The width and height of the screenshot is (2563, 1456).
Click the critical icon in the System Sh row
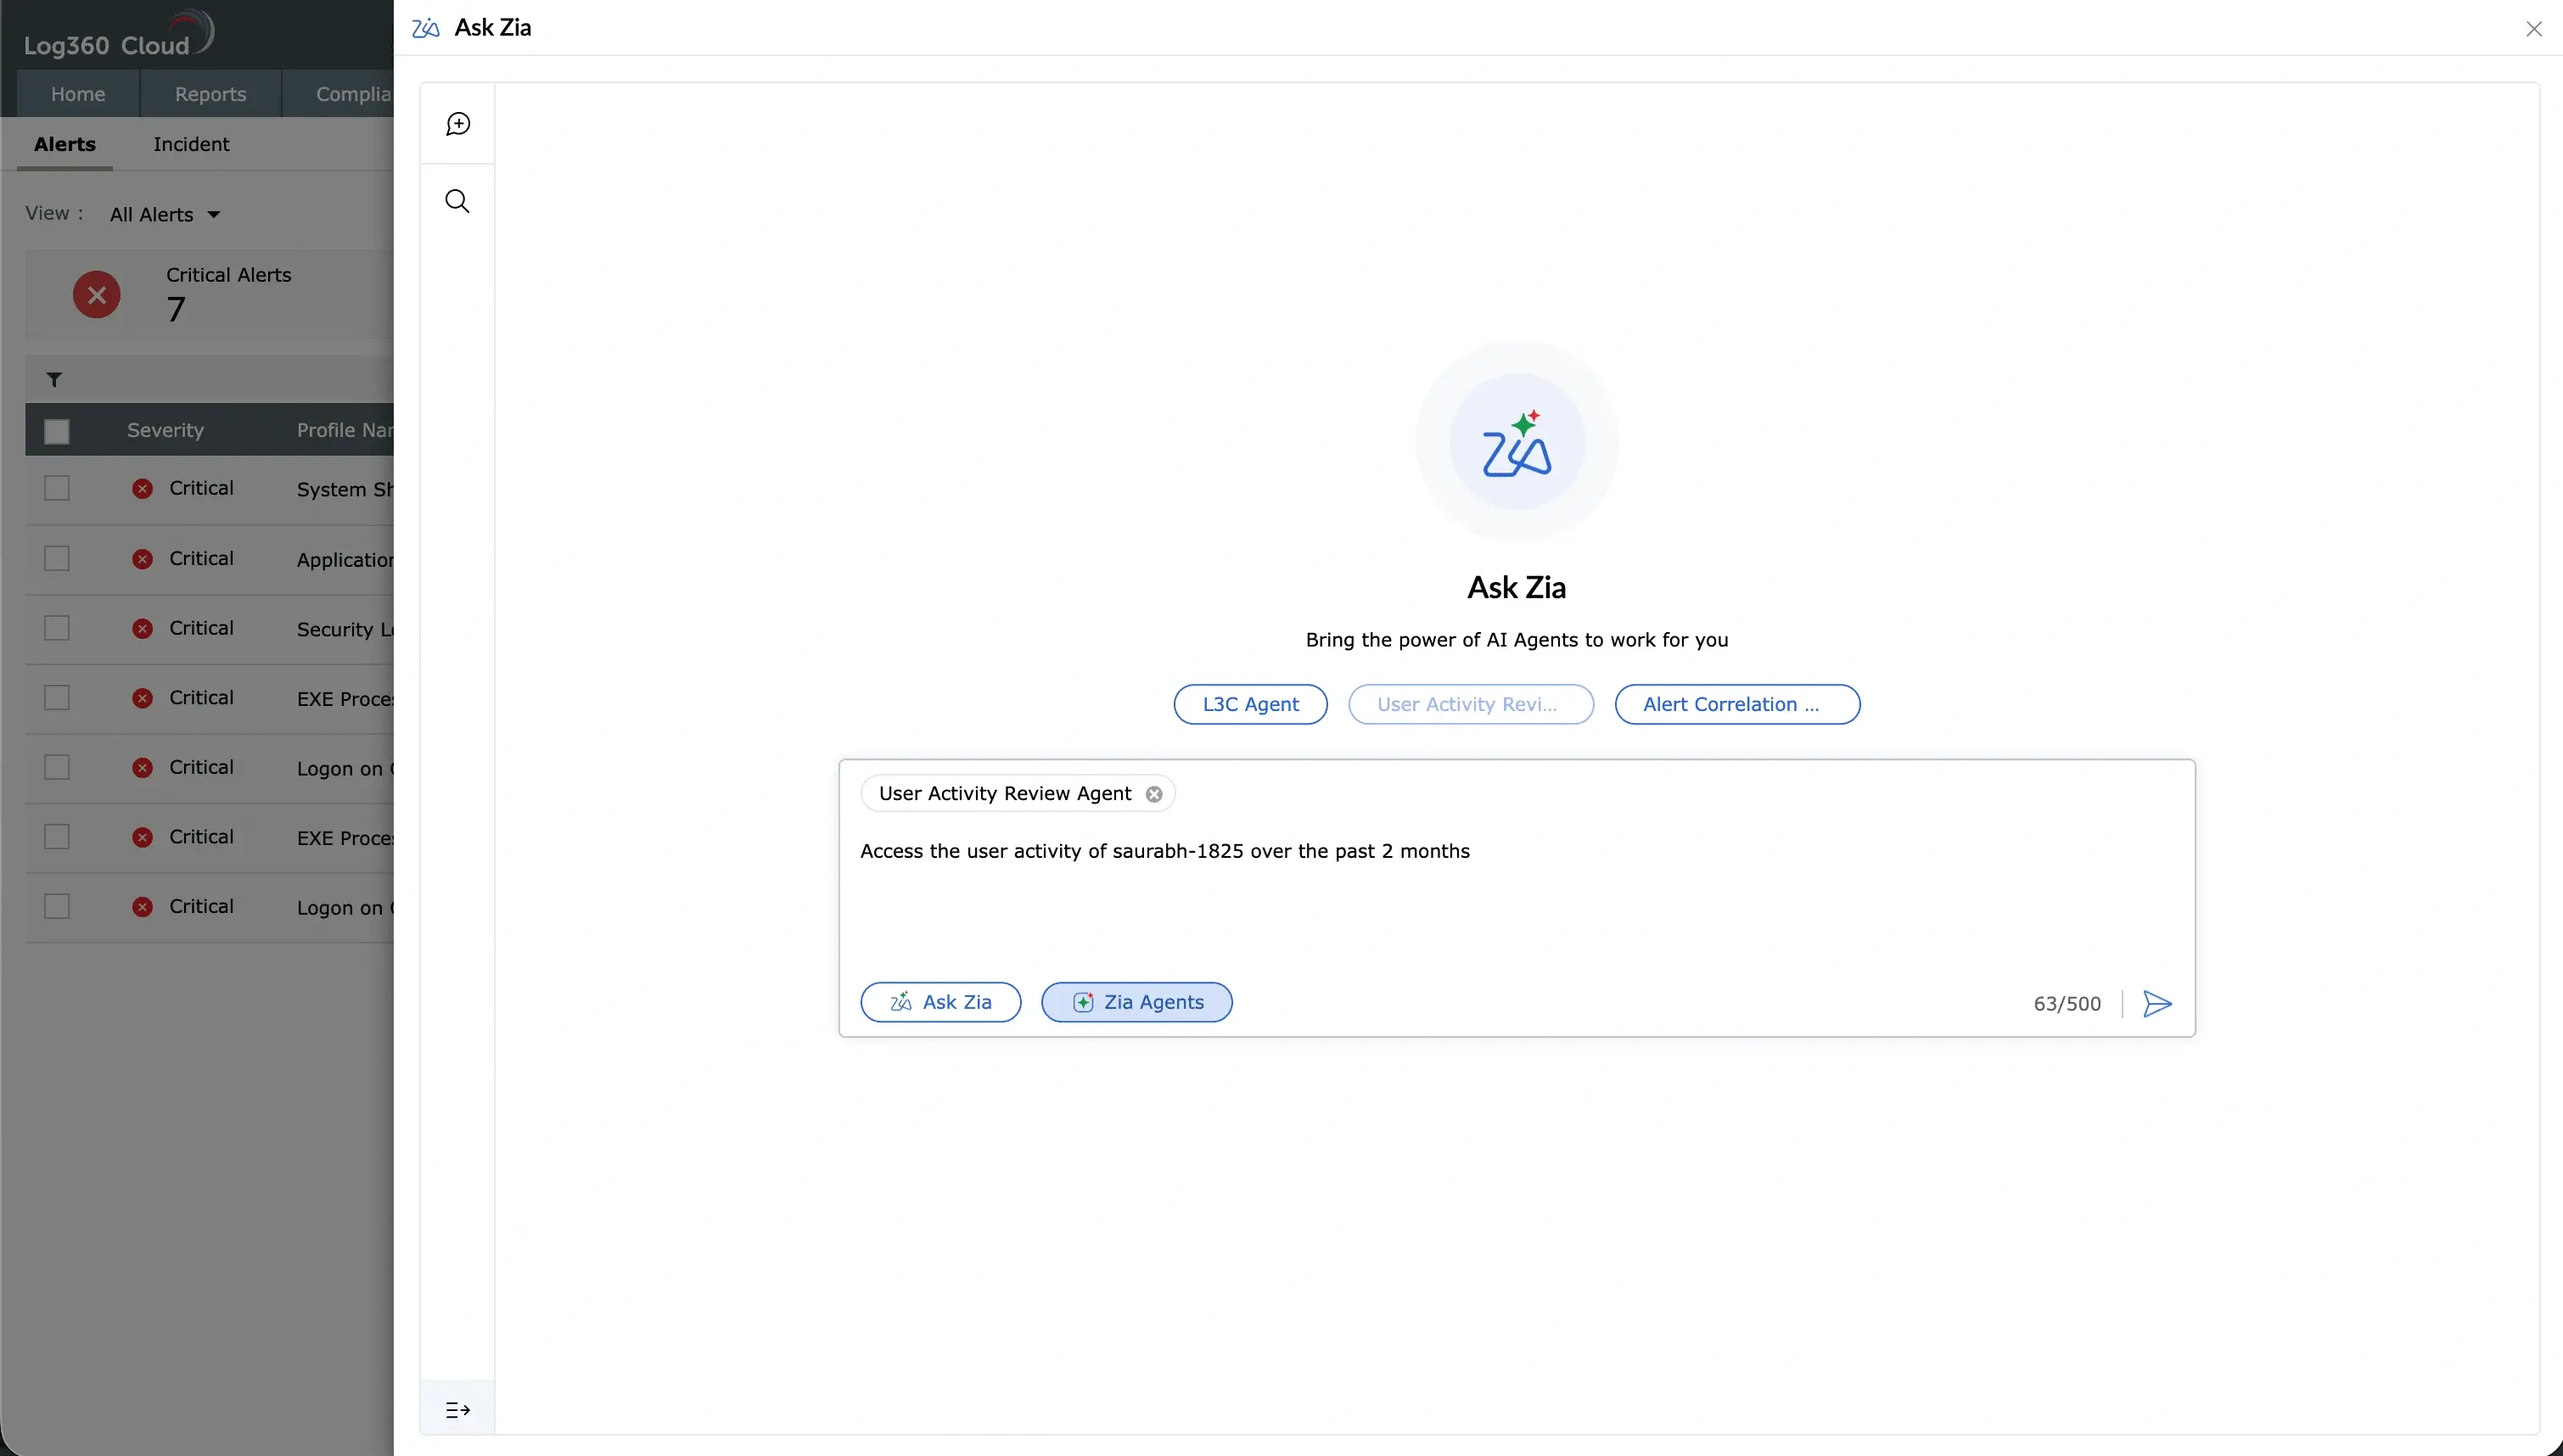coord(143,489)
